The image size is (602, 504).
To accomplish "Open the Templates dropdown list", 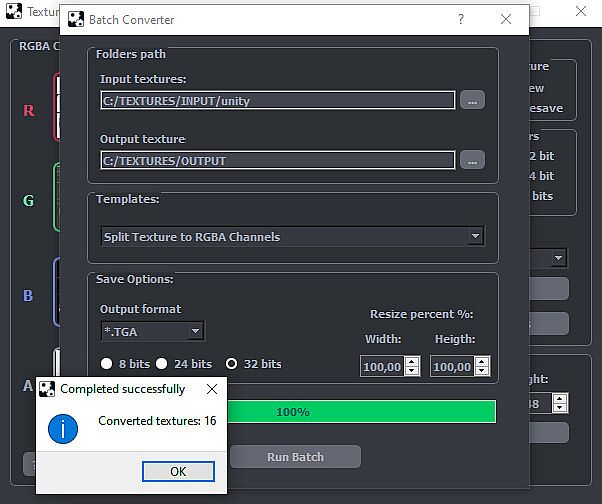I will click(x=475, y=236).
